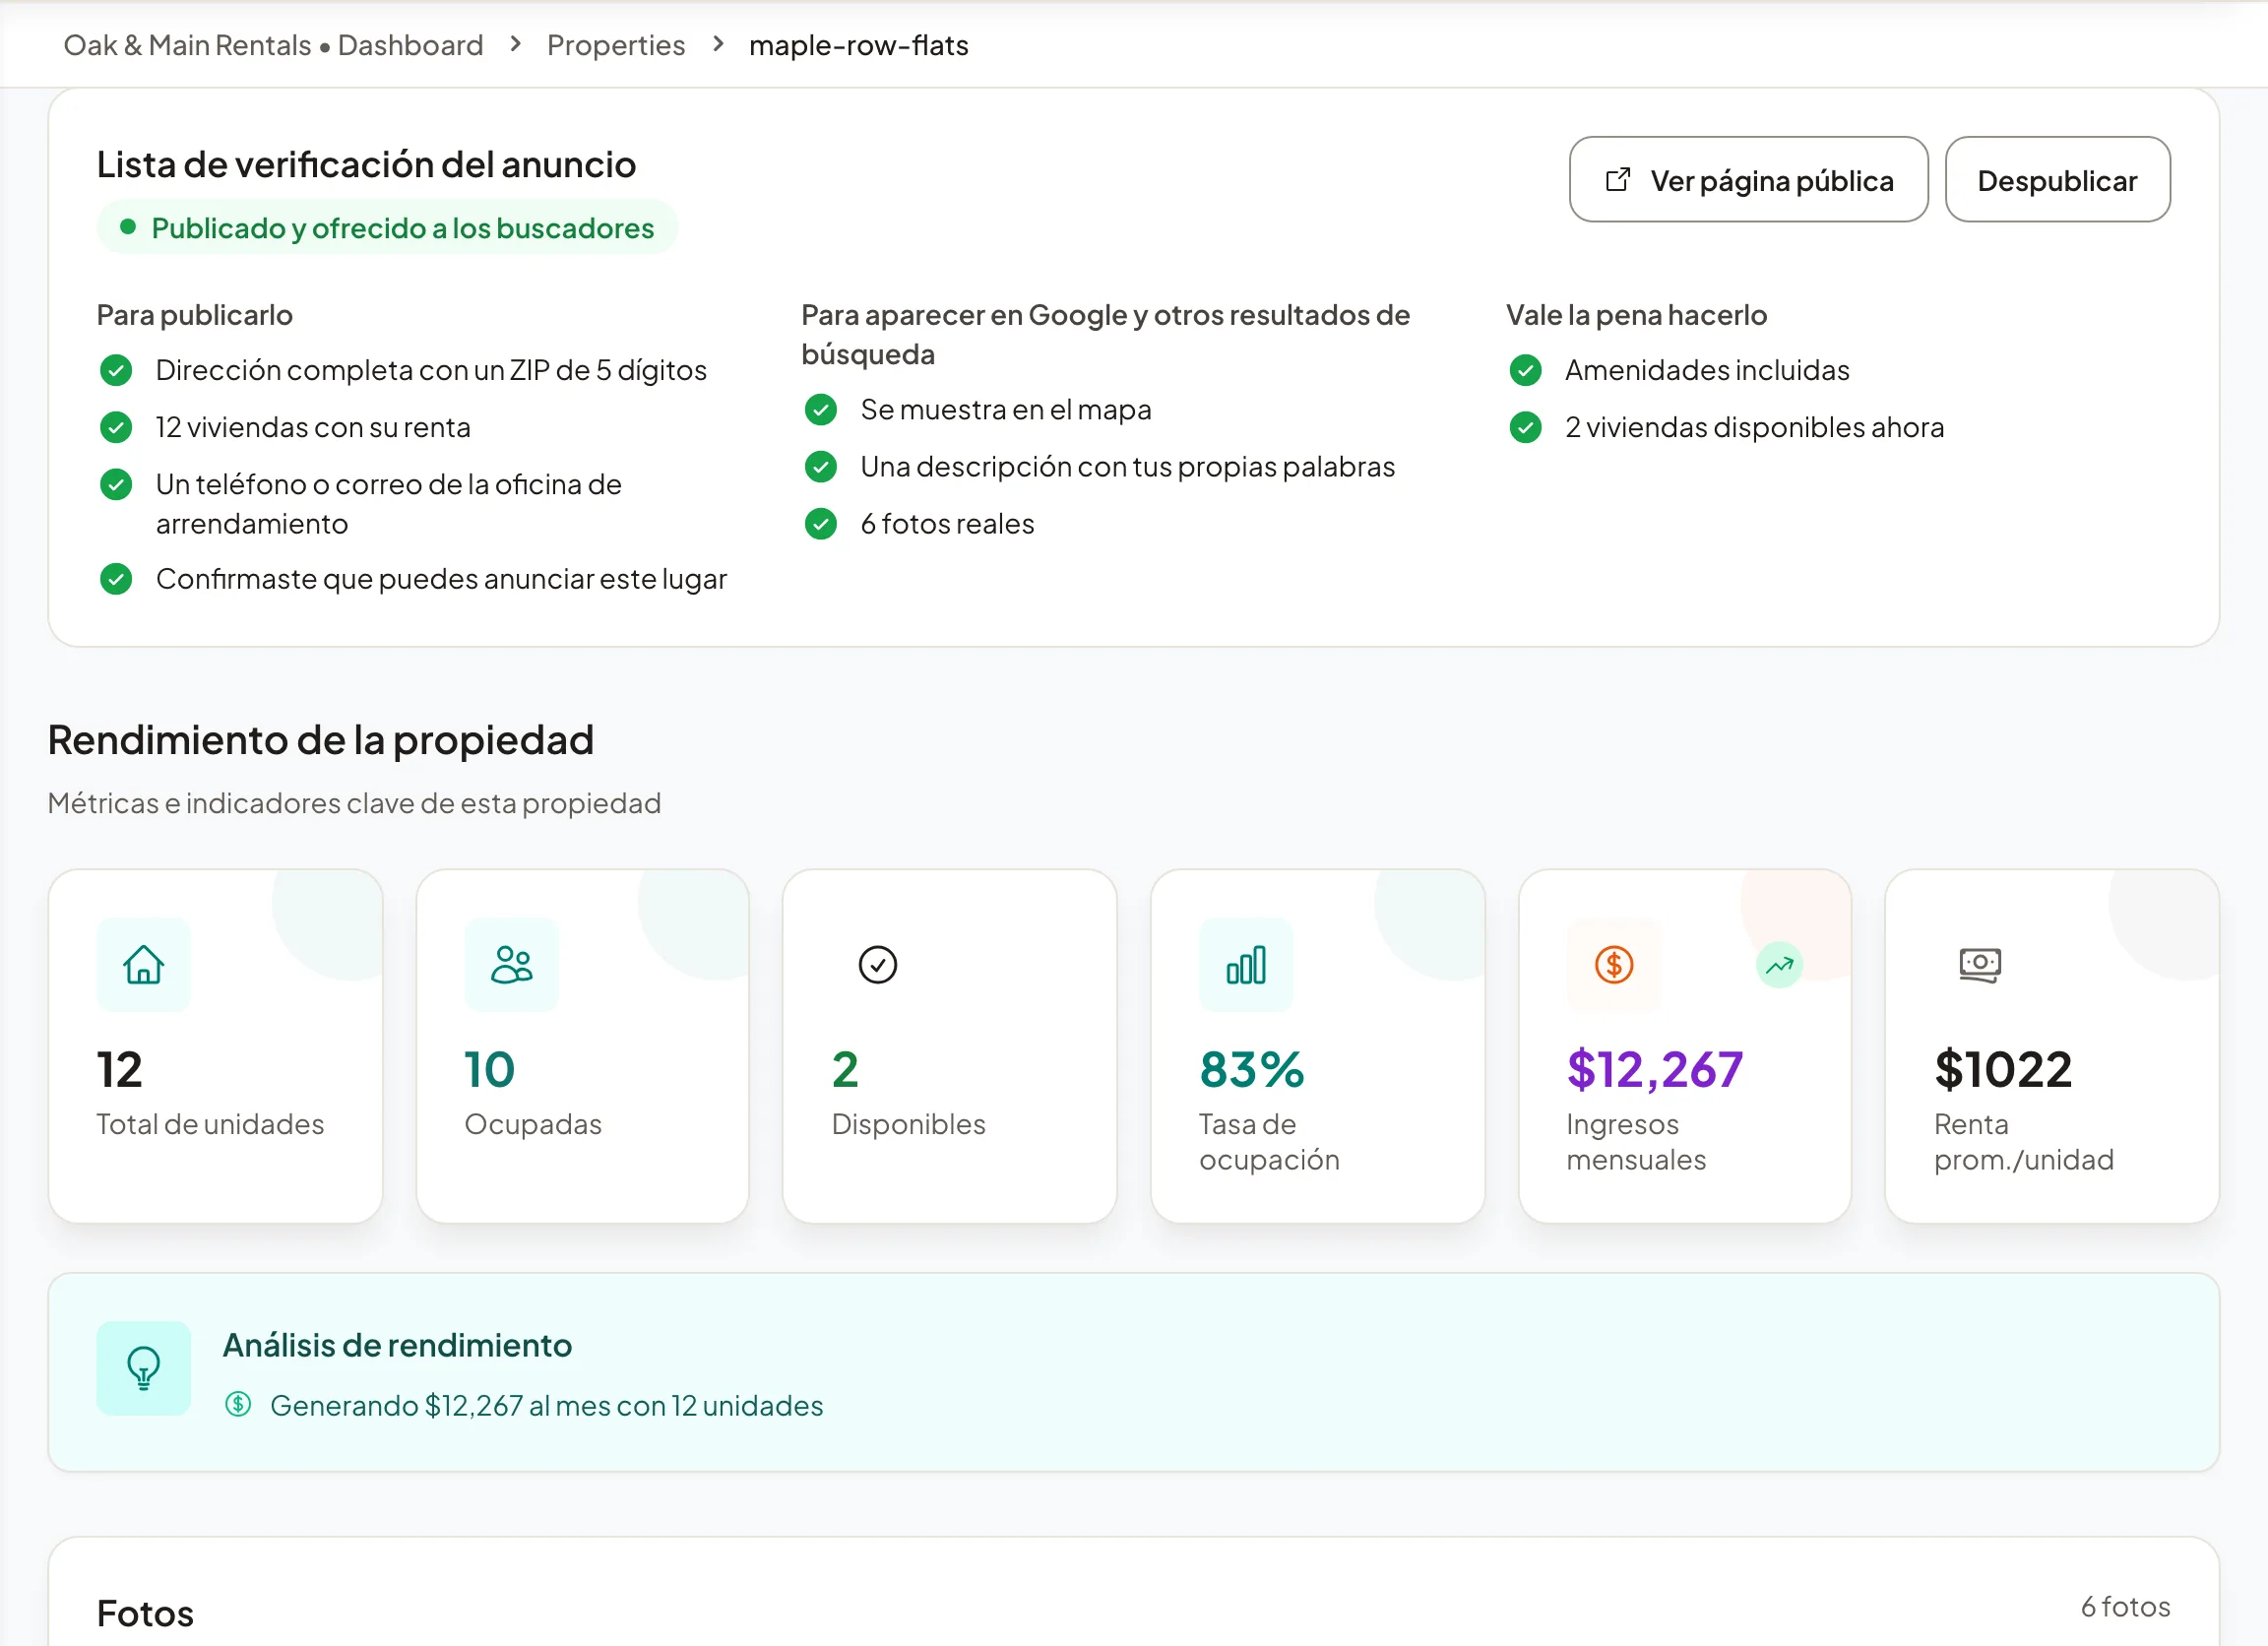The height and width of the screenshot is (1646, 2268).
Task: Click the 6 fotos count in Fotos section
Action: (2125, 1606)
